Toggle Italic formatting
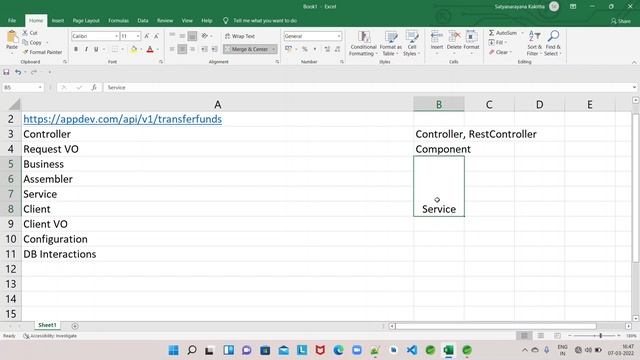 86,49
